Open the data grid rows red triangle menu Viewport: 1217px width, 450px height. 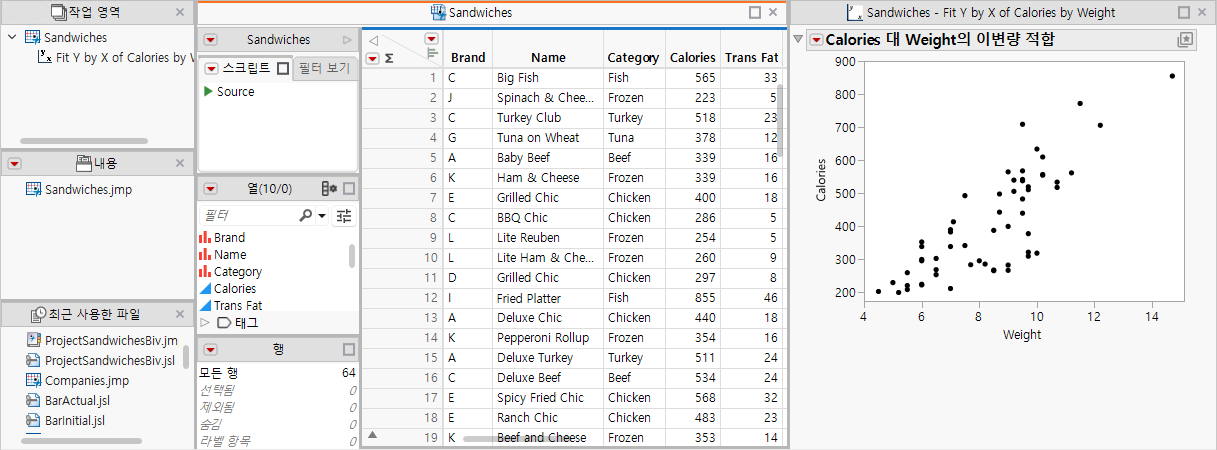tap(372, 58)
